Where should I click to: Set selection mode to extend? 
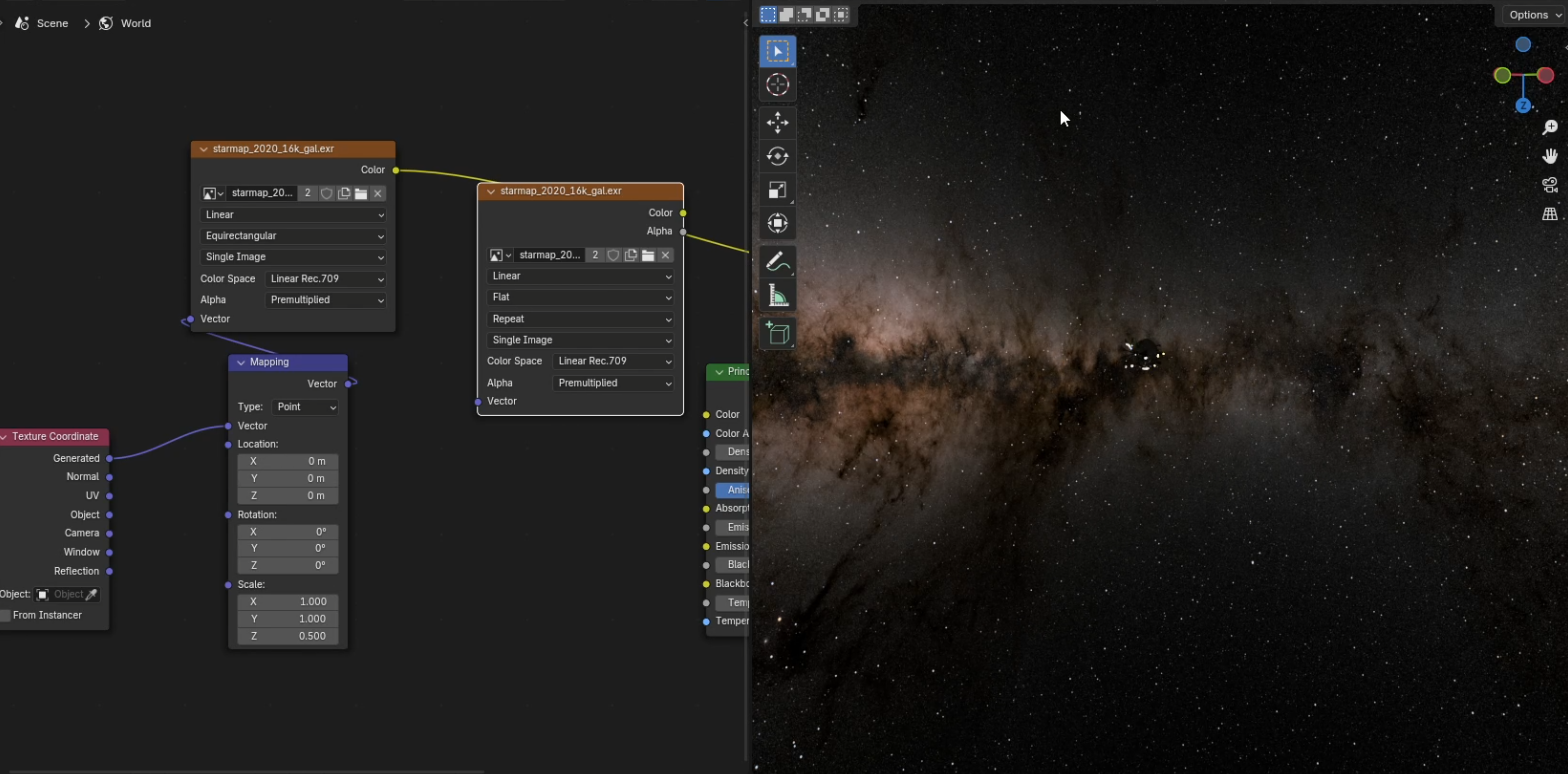[787, 14]
